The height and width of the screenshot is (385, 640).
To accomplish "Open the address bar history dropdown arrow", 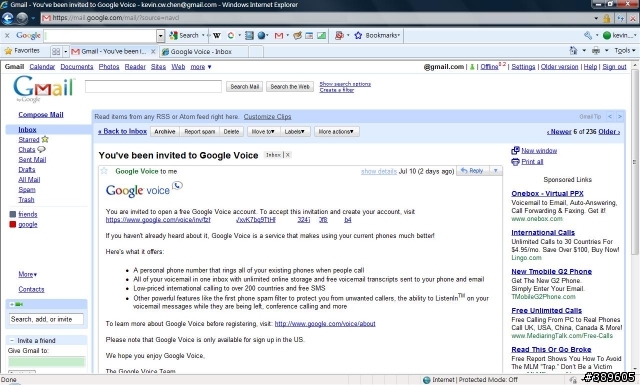I will point(596,18).
